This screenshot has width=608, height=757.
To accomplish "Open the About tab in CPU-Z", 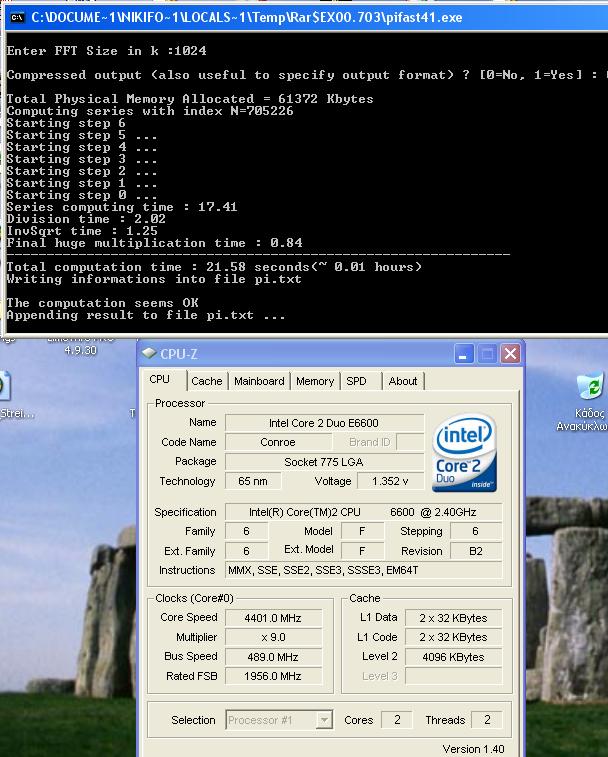I will click(x=403, y=381).
